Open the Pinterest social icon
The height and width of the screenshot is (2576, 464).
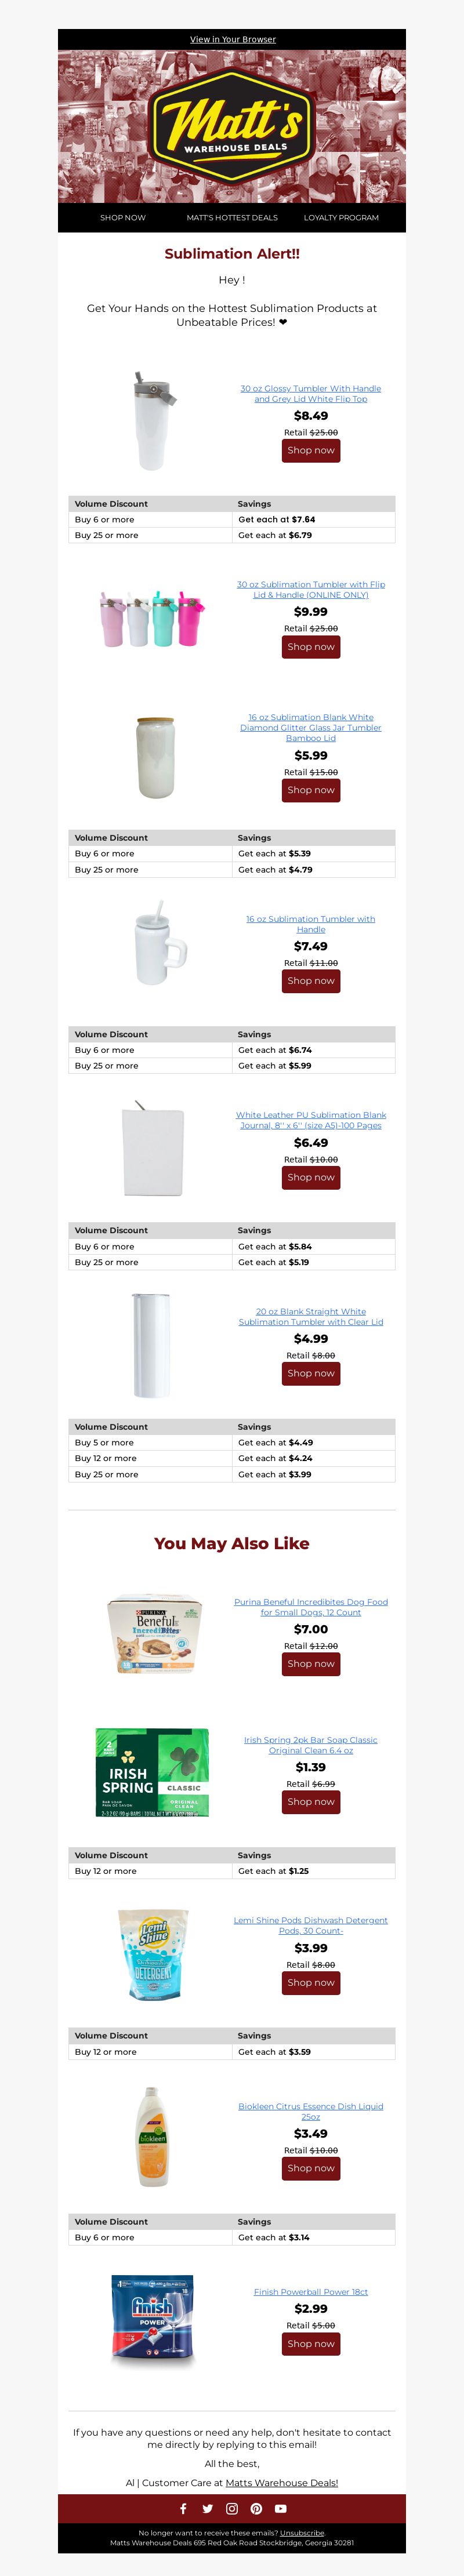pyautogui.click(x=256, y=2508)
